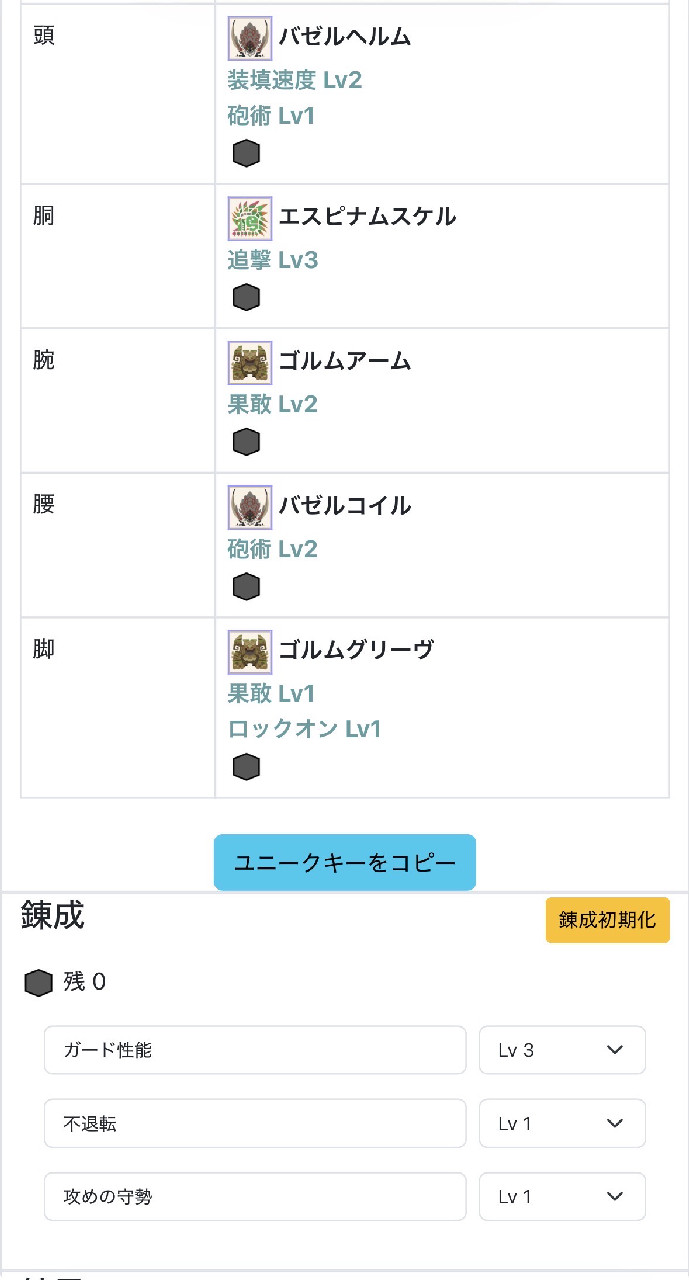This screenshot has height=1280, width=689.
Task: Click the バゼルヘルム monster icon
Action: coord(250,38)
